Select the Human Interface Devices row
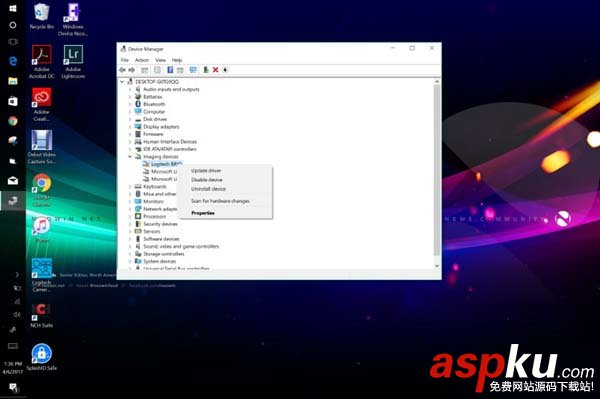600x399 pixels. click(x=166, y=142)
